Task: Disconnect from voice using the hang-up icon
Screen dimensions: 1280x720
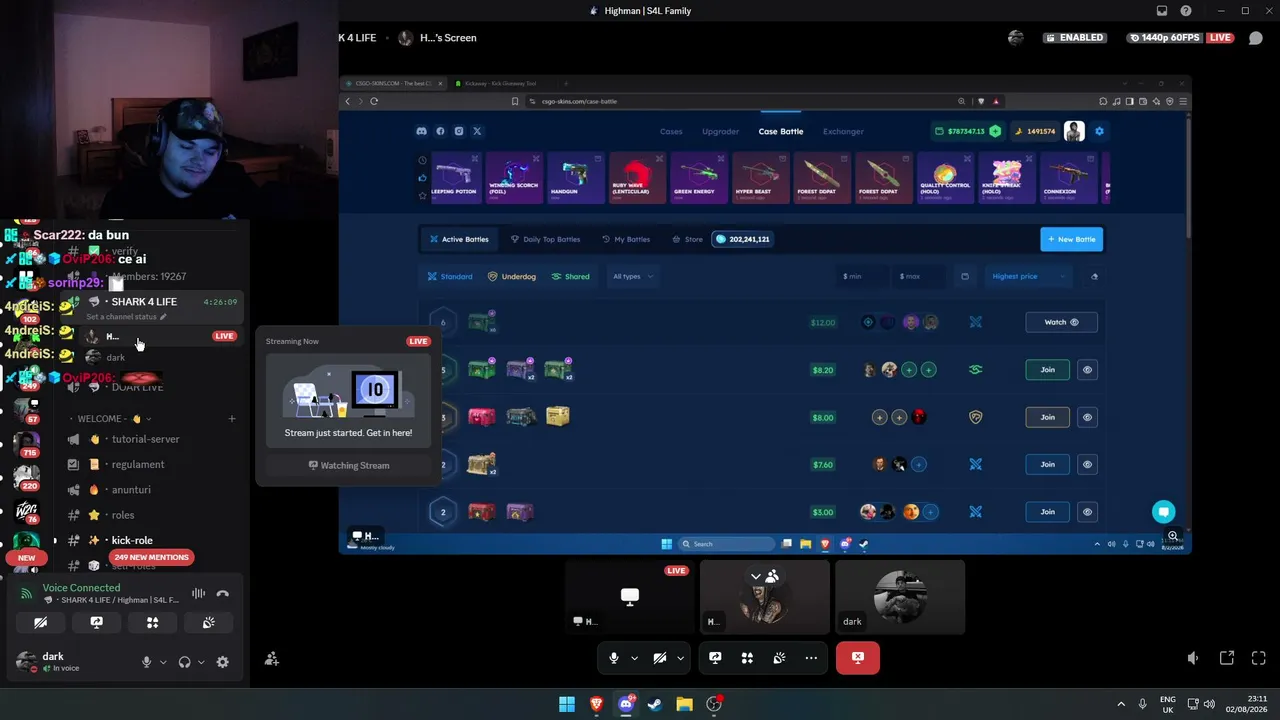Action: pyautogui.click(x=222, y=594)
